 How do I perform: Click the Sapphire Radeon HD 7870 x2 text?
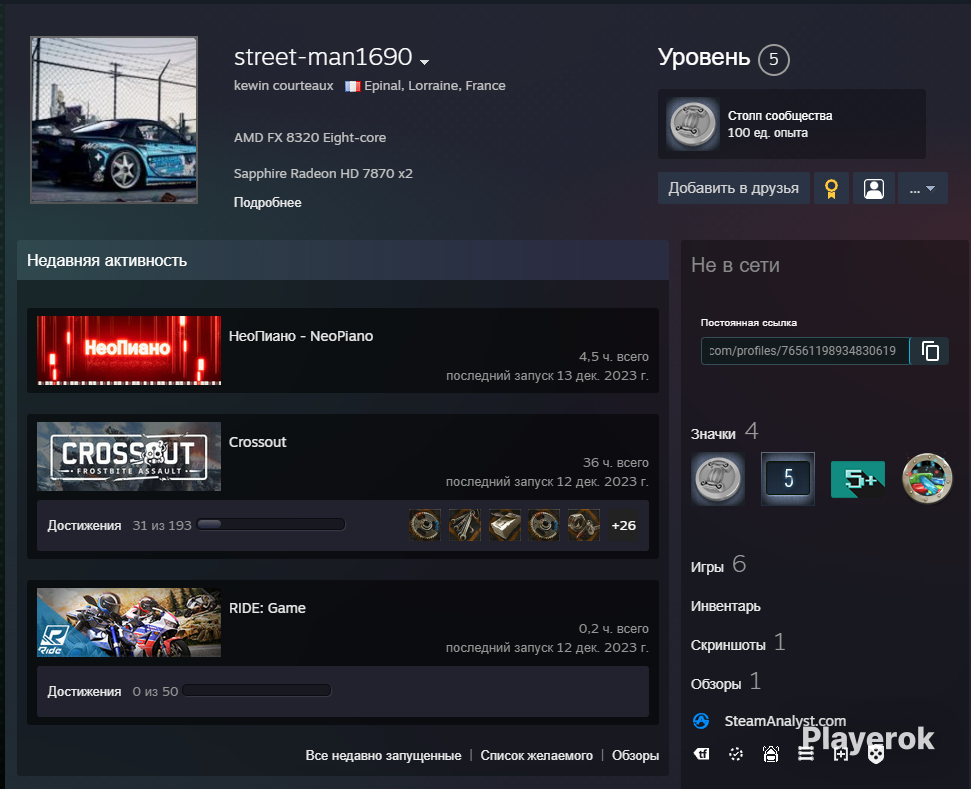tap(323, 173)
